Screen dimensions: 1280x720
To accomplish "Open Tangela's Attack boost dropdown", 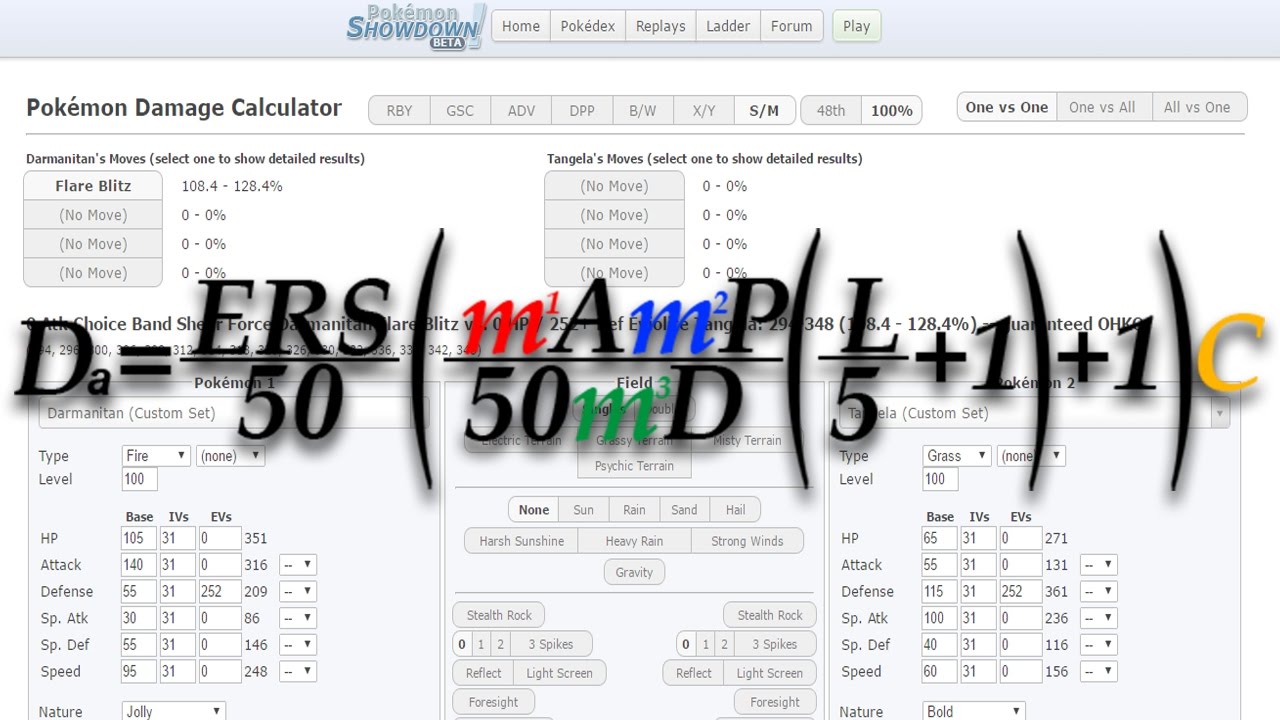I will pyautogui.click(x=1099, y=565).
